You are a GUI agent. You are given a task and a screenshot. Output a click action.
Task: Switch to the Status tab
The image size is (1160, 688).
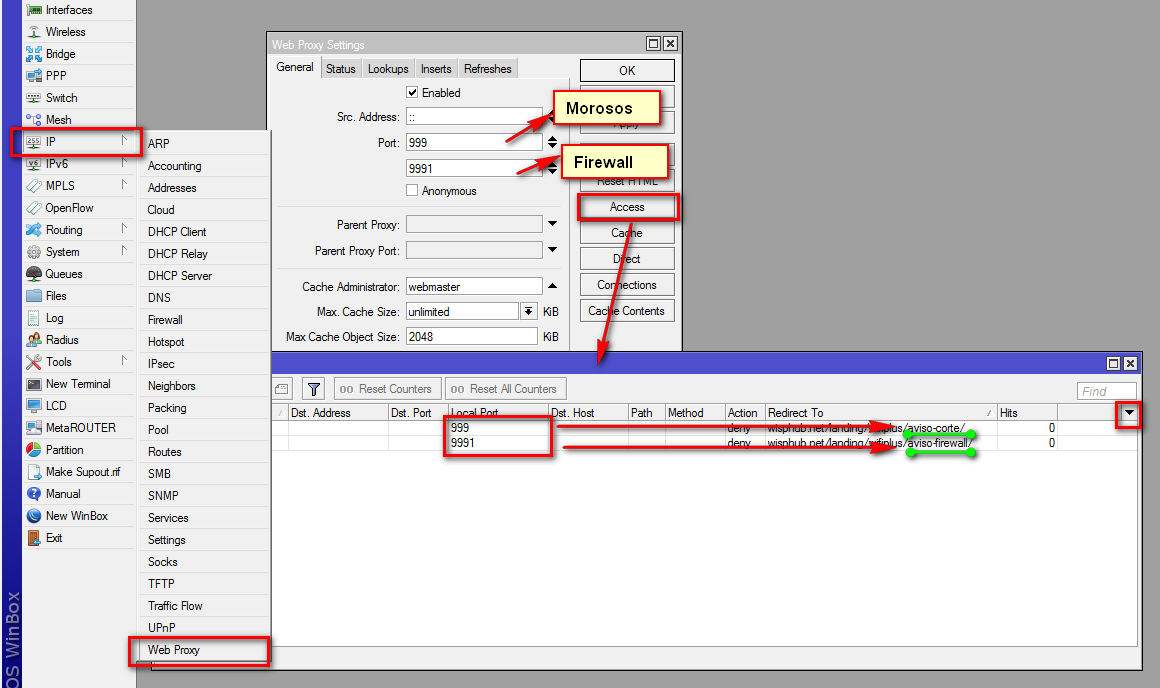click(340, 68)
